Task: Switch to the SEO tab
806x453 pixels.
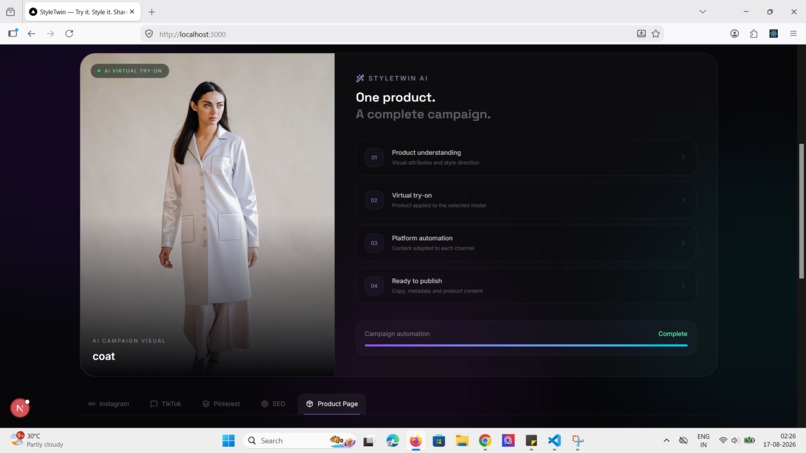Action: [273, 404]
